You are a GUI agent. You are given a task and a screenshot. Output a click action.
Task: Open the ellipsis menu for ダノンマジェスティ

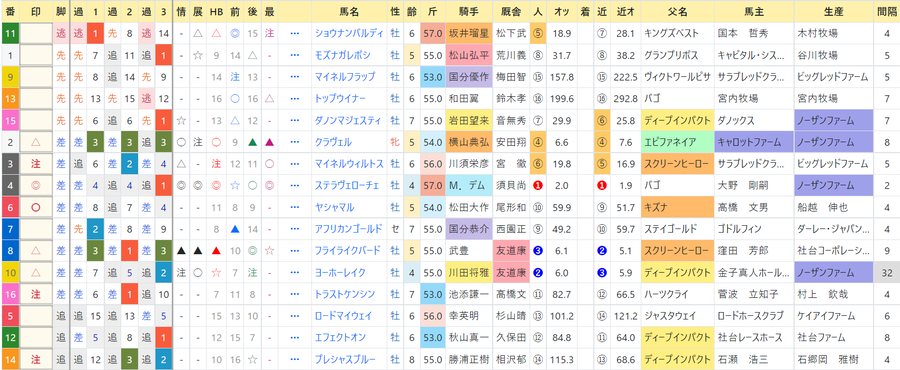pos(295,120)
